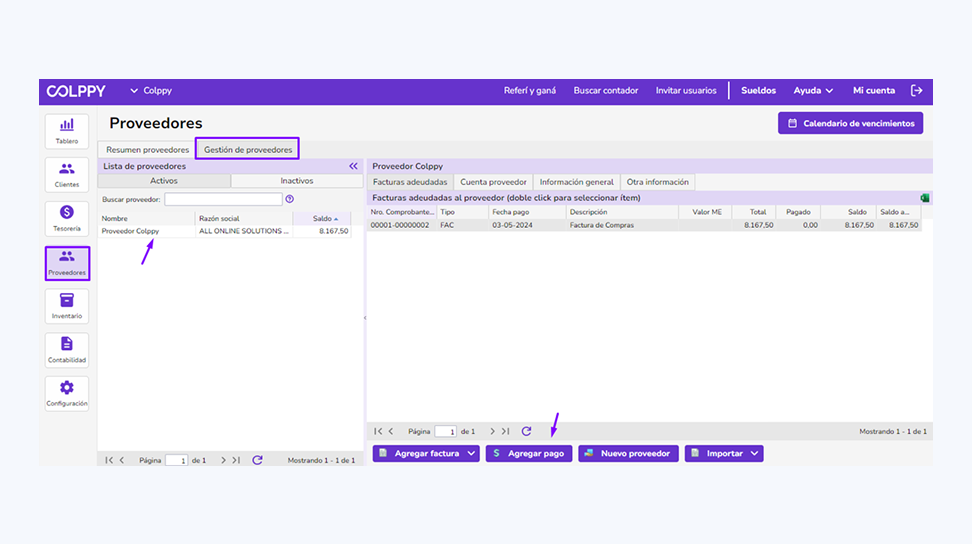Click the Colppy logo

[x=76, y=91]
